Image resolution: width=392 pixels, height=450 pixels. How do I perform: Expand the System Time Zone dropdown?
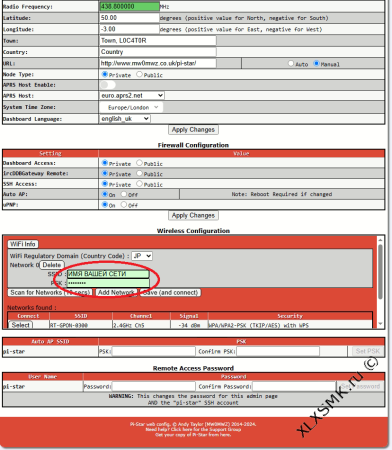coord(131,107)
